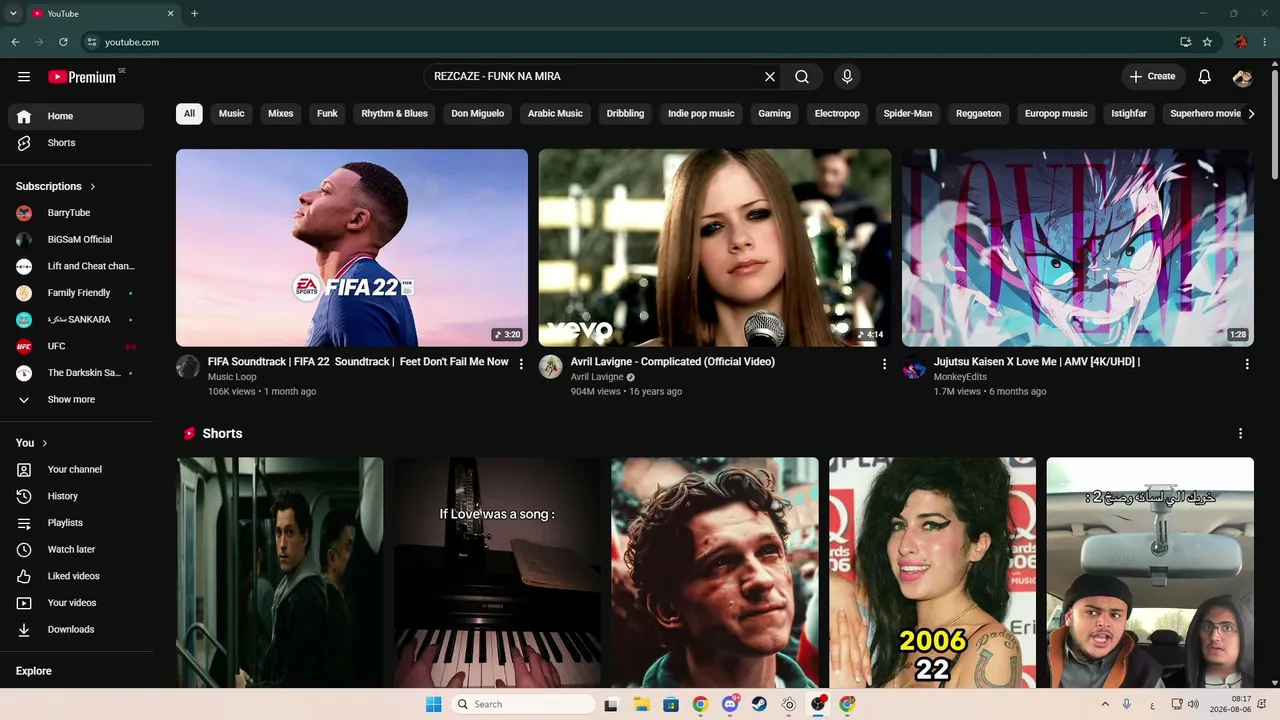This screenshot has width=1280, height=720.
Task: Select the All filter chip
Action: [x=189, y=114]
